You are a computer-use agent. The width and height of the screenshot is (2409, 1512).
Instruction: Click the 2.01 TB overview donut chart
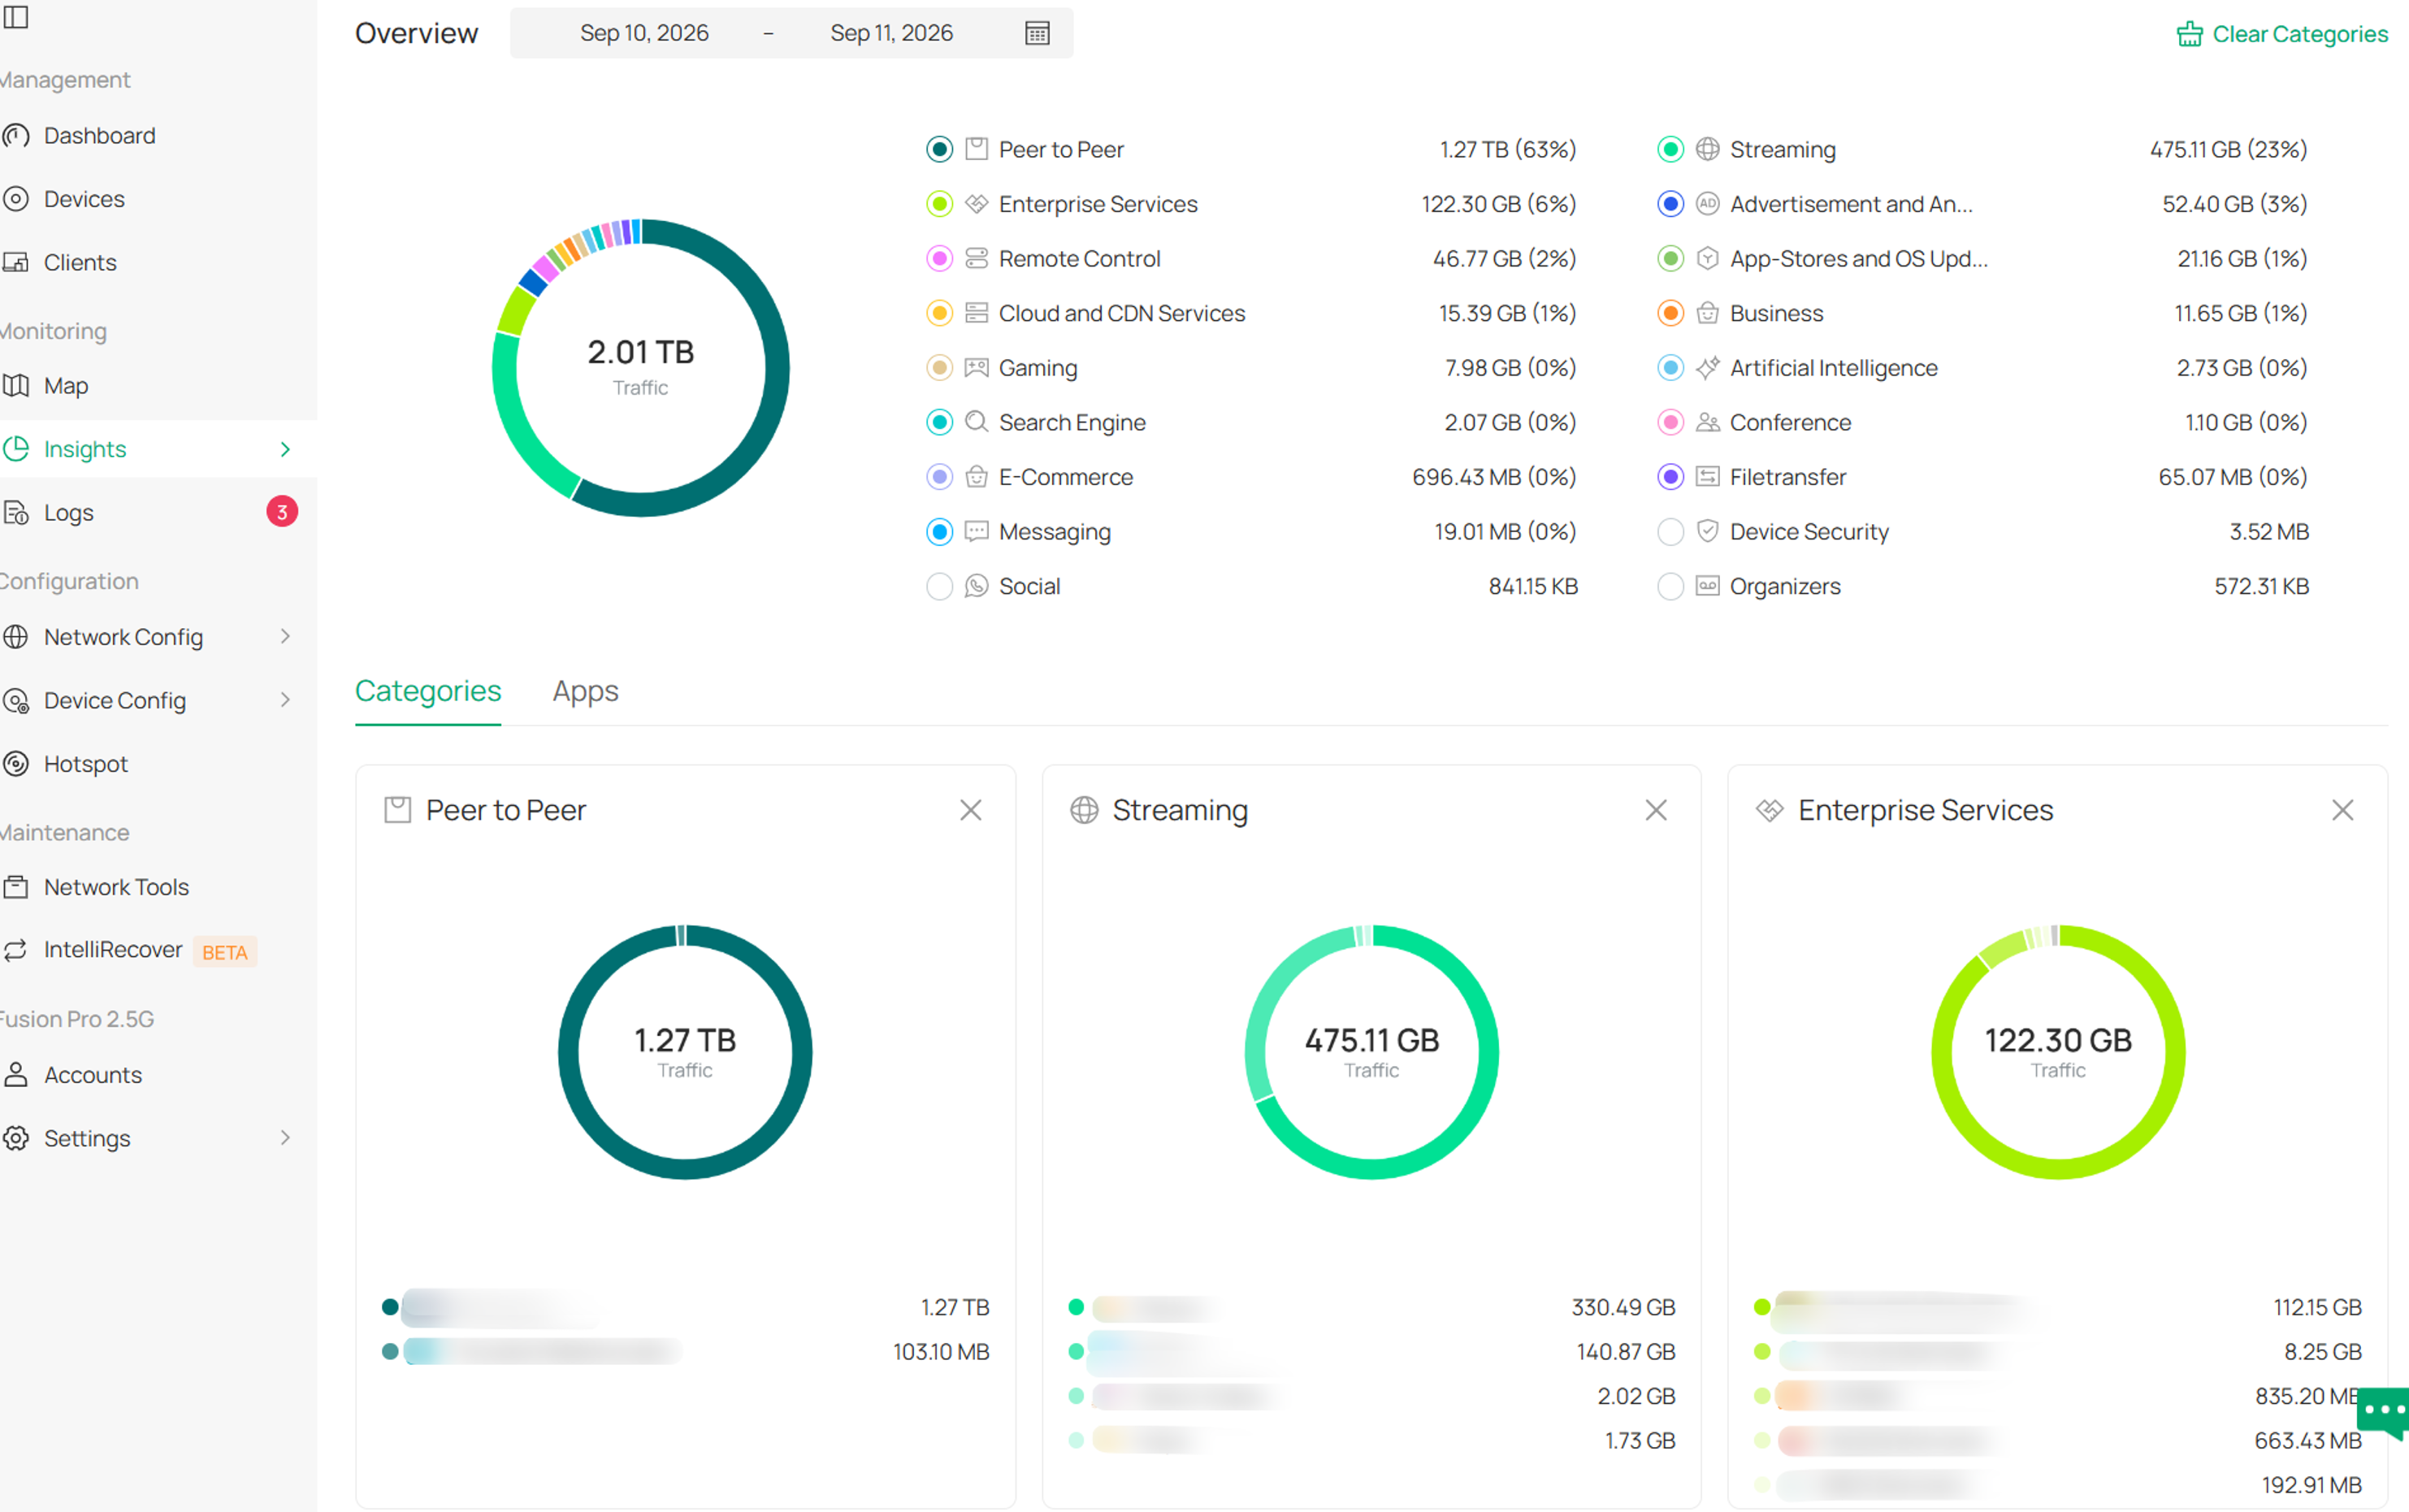tap(640, 367)
